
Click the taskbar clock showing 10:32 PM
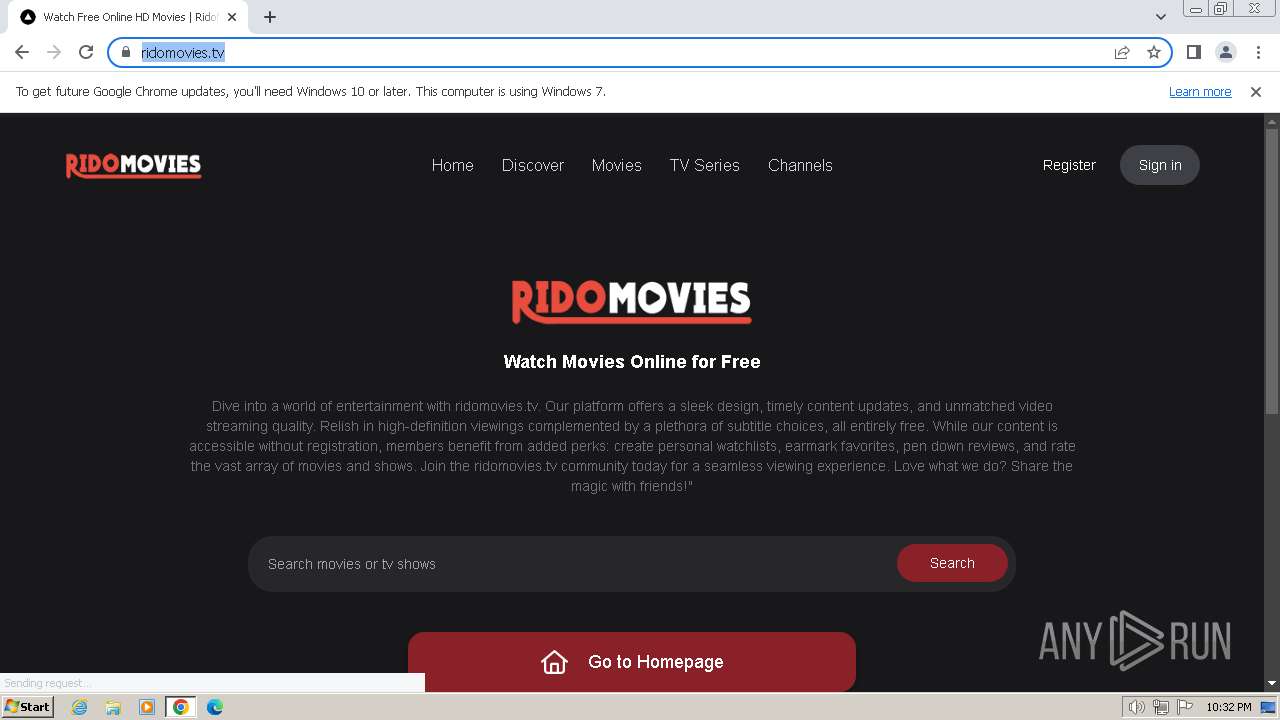pos(1229,707)
